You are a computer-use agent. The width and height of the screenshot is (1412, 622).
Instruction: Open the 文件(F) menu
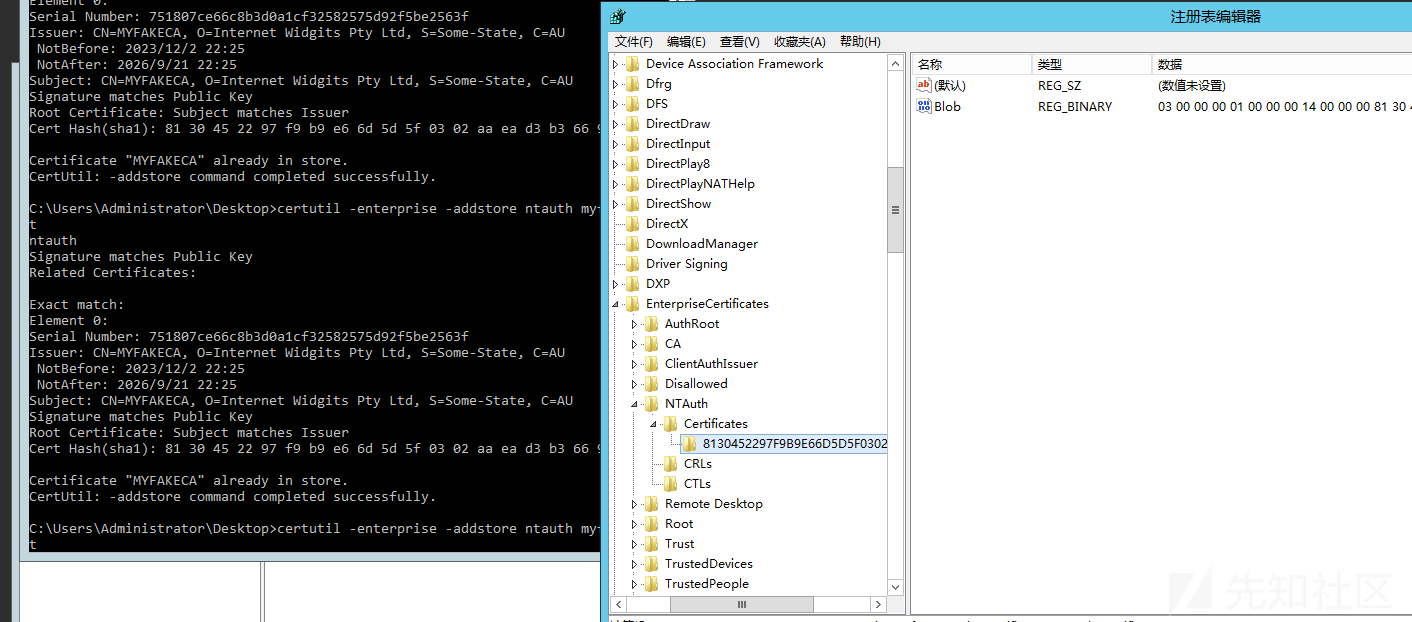tap(633, 41)
